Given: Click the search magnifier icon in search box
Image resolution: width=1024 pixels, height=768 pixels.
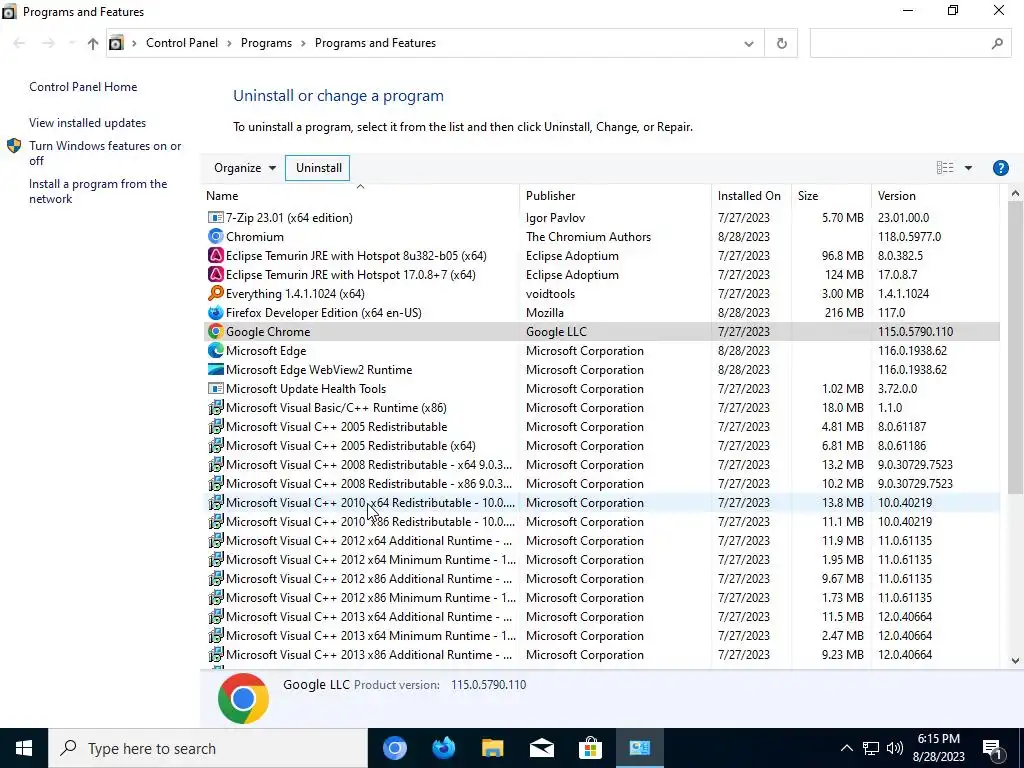Looking at the screenshot, I should point(997,43).
